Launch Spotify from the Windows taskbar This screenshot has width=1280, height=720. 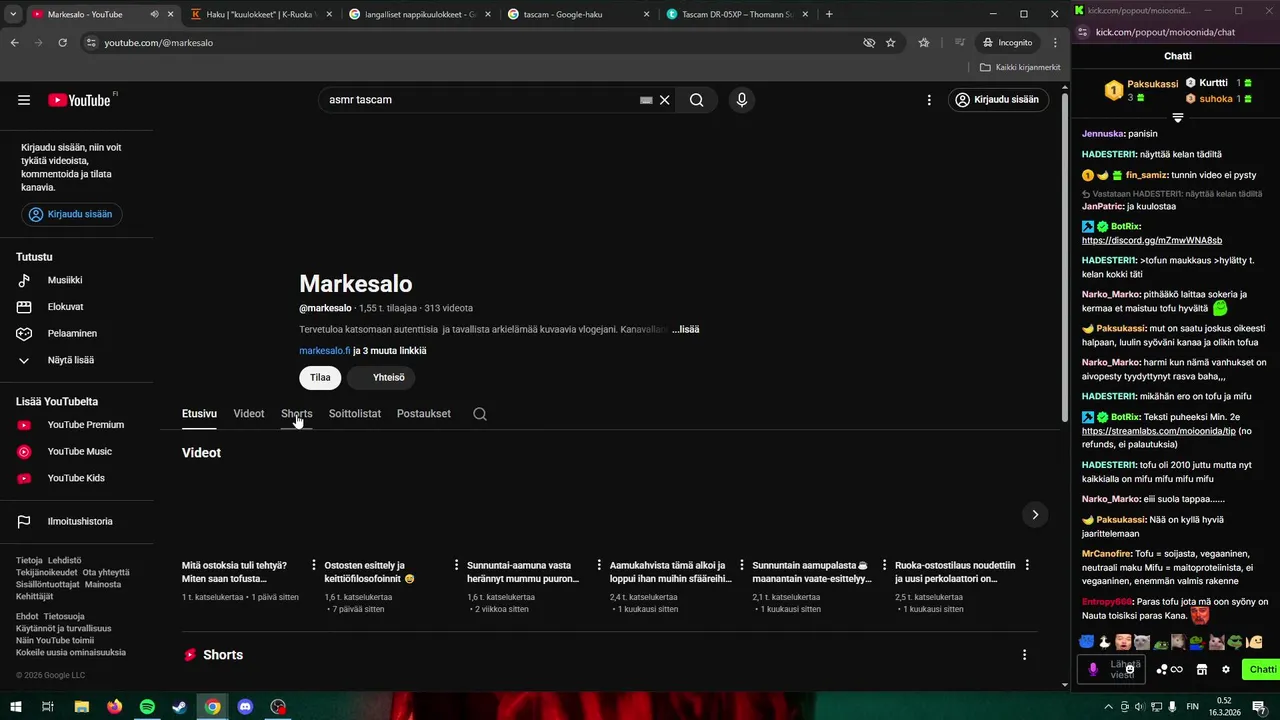(147, 707)
